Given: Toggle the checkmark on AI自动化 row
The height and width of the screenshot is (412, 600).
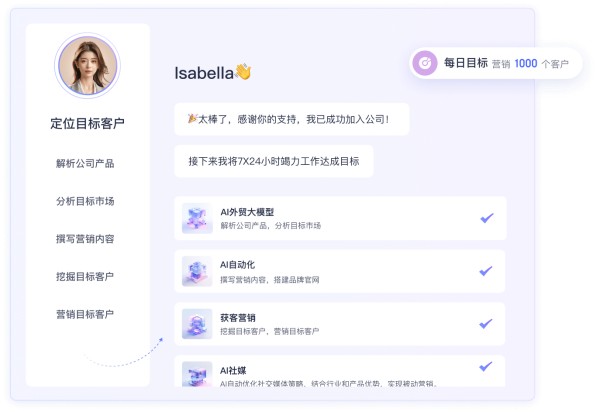Looking at the screenshot, I should click(x=486, y=271).
